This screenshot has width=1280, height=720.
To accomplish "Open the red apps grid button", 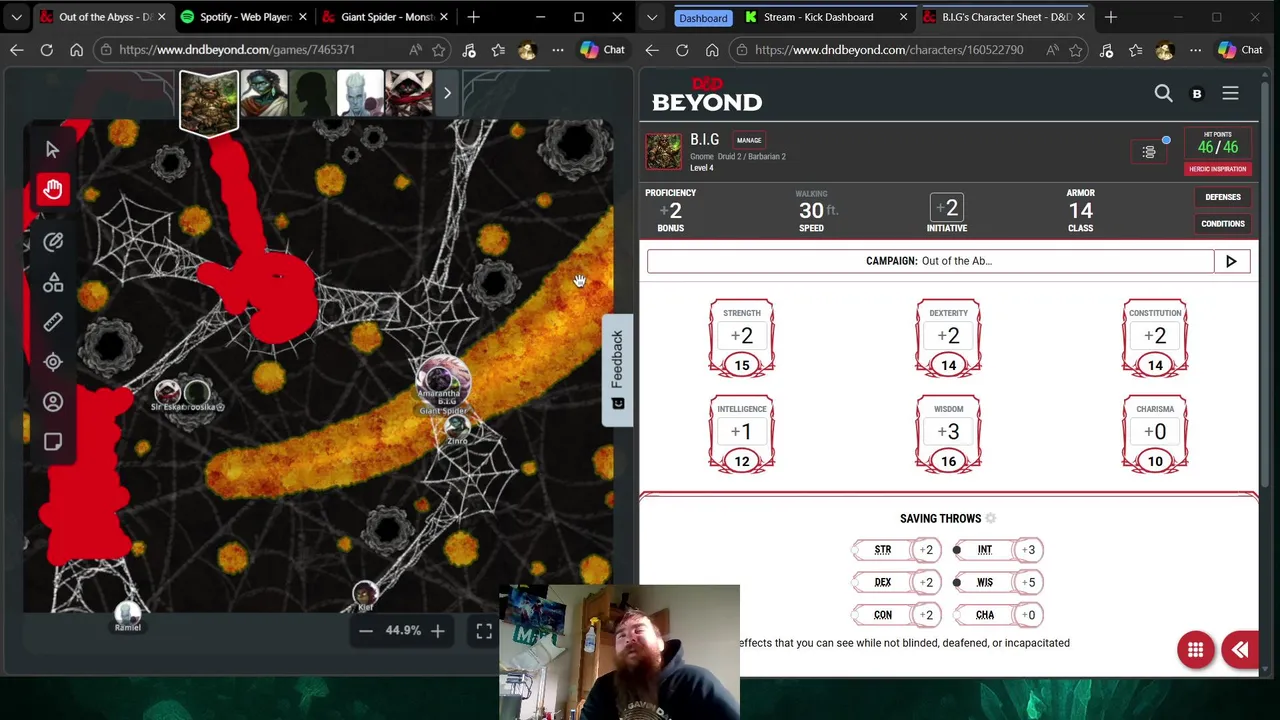I will tap(1195, 650).
